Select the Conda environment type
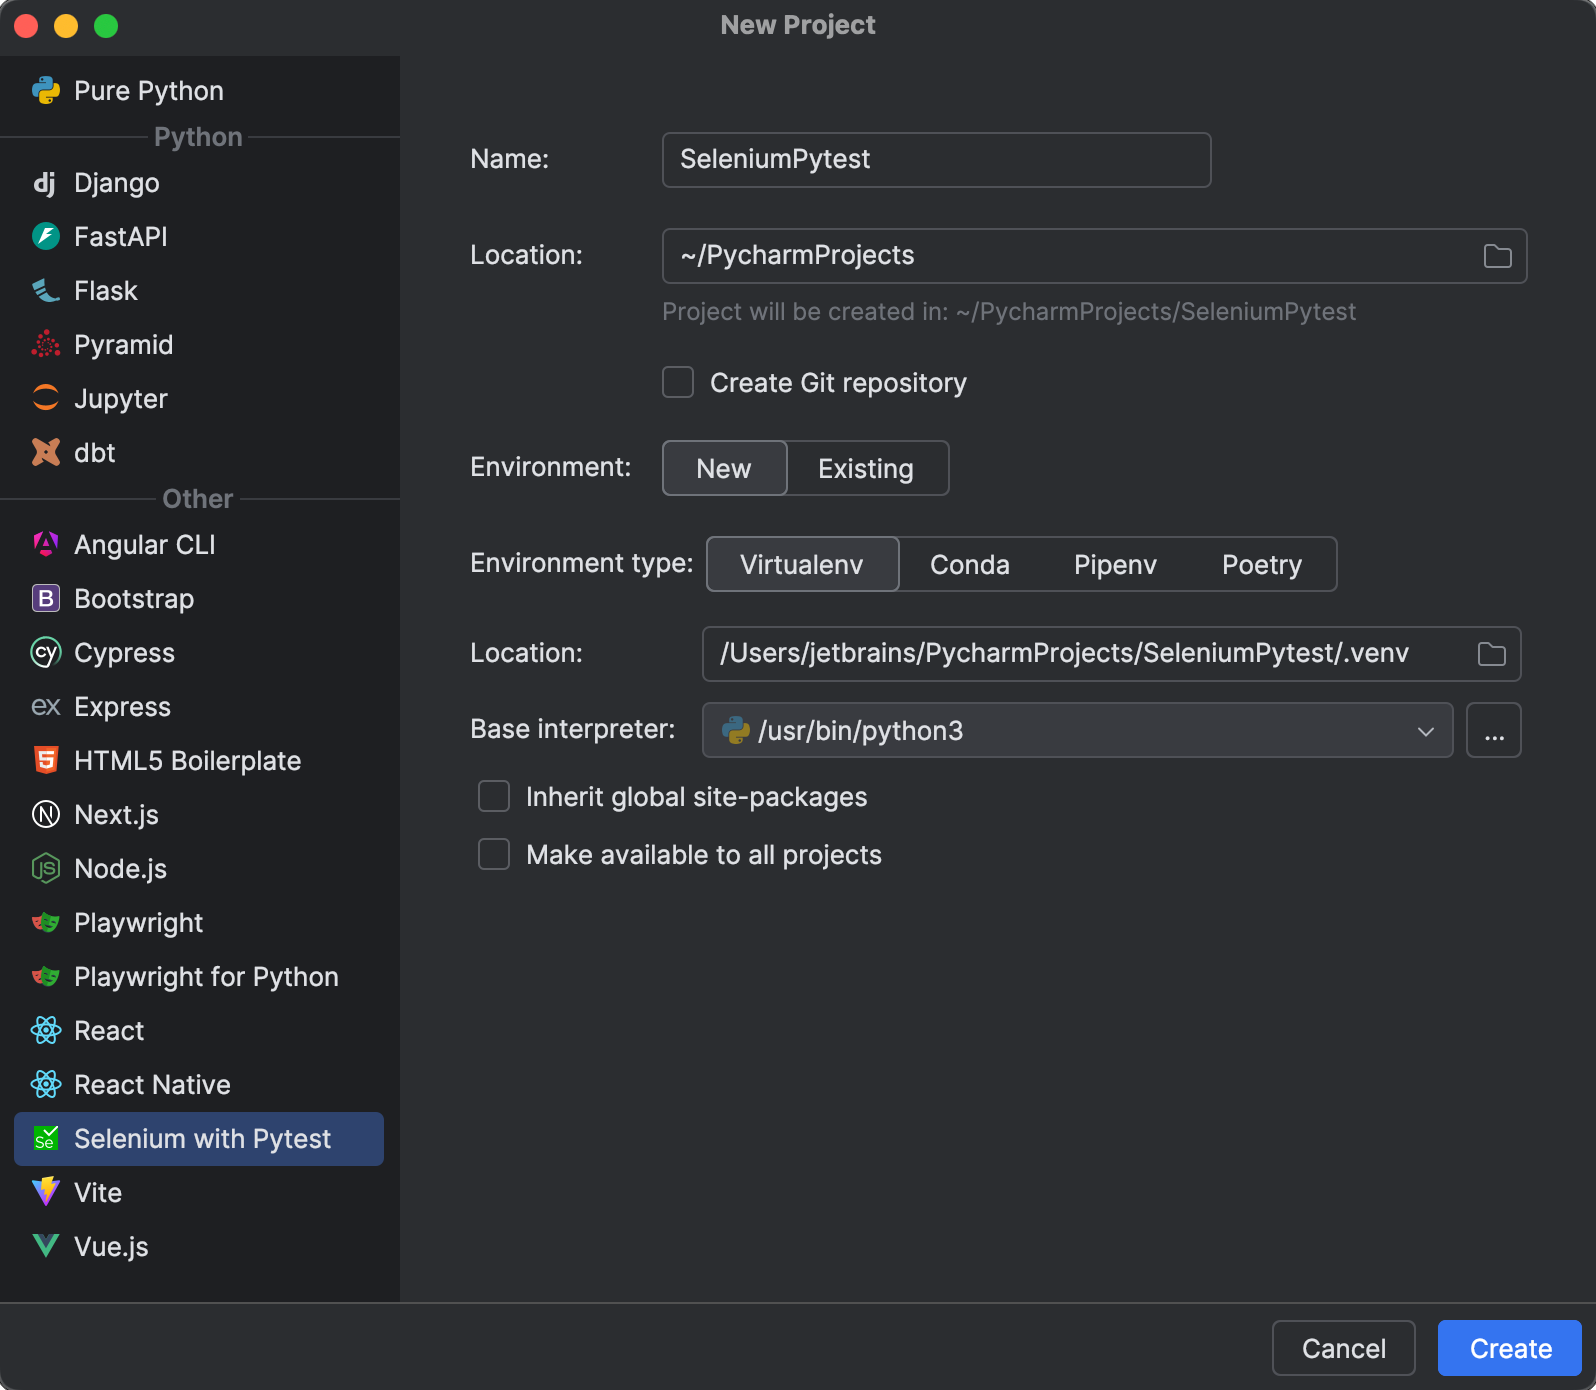Image resolution: width=1596 pixels, height=1390 pixels. coord(969,565)
